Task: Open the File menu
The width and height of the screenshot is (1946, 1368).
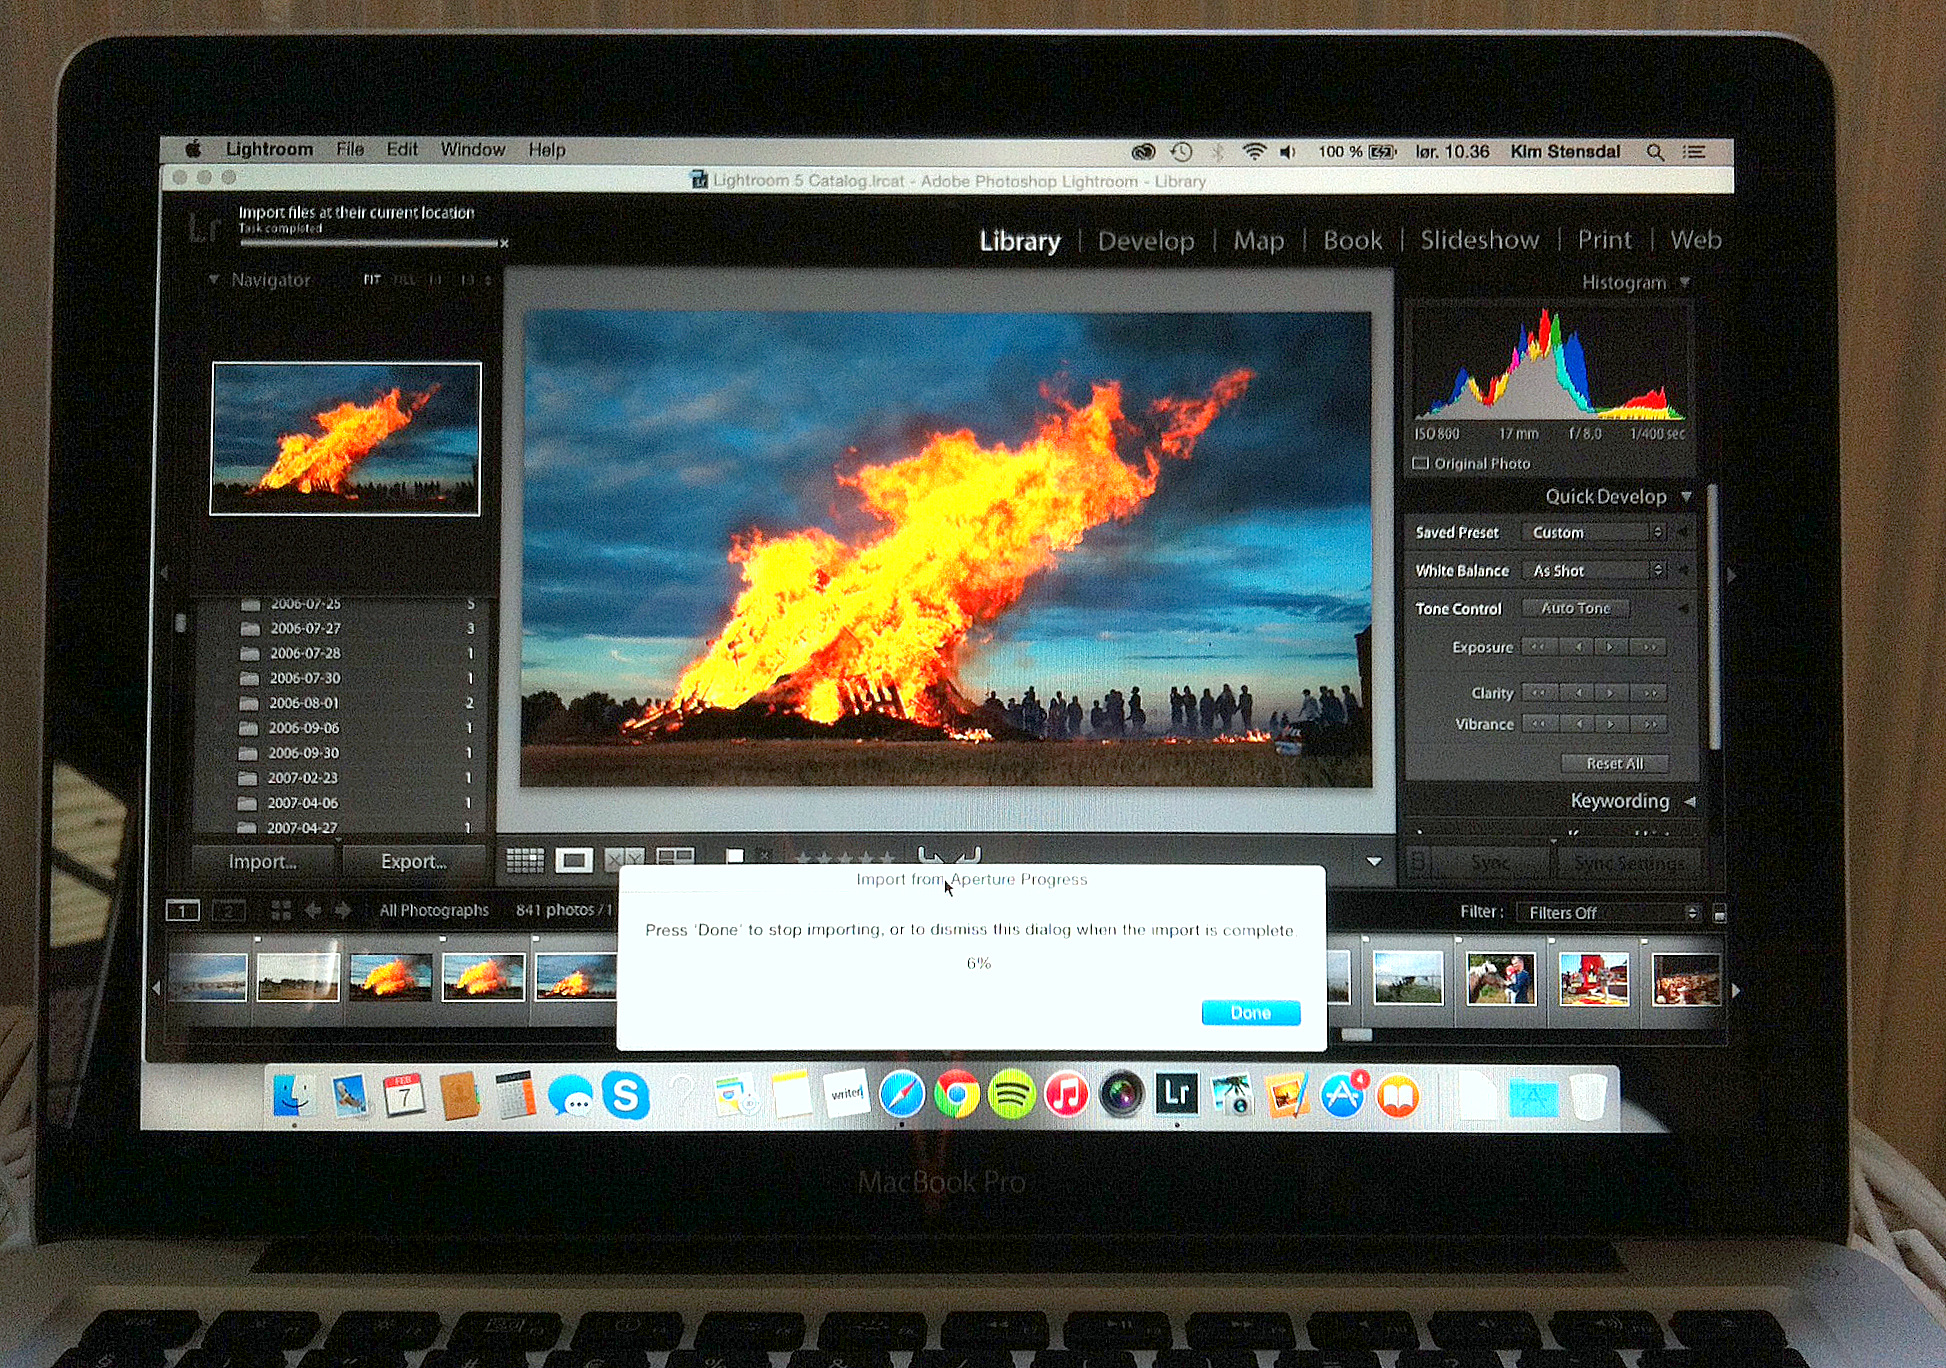Action: pos(349,150)
